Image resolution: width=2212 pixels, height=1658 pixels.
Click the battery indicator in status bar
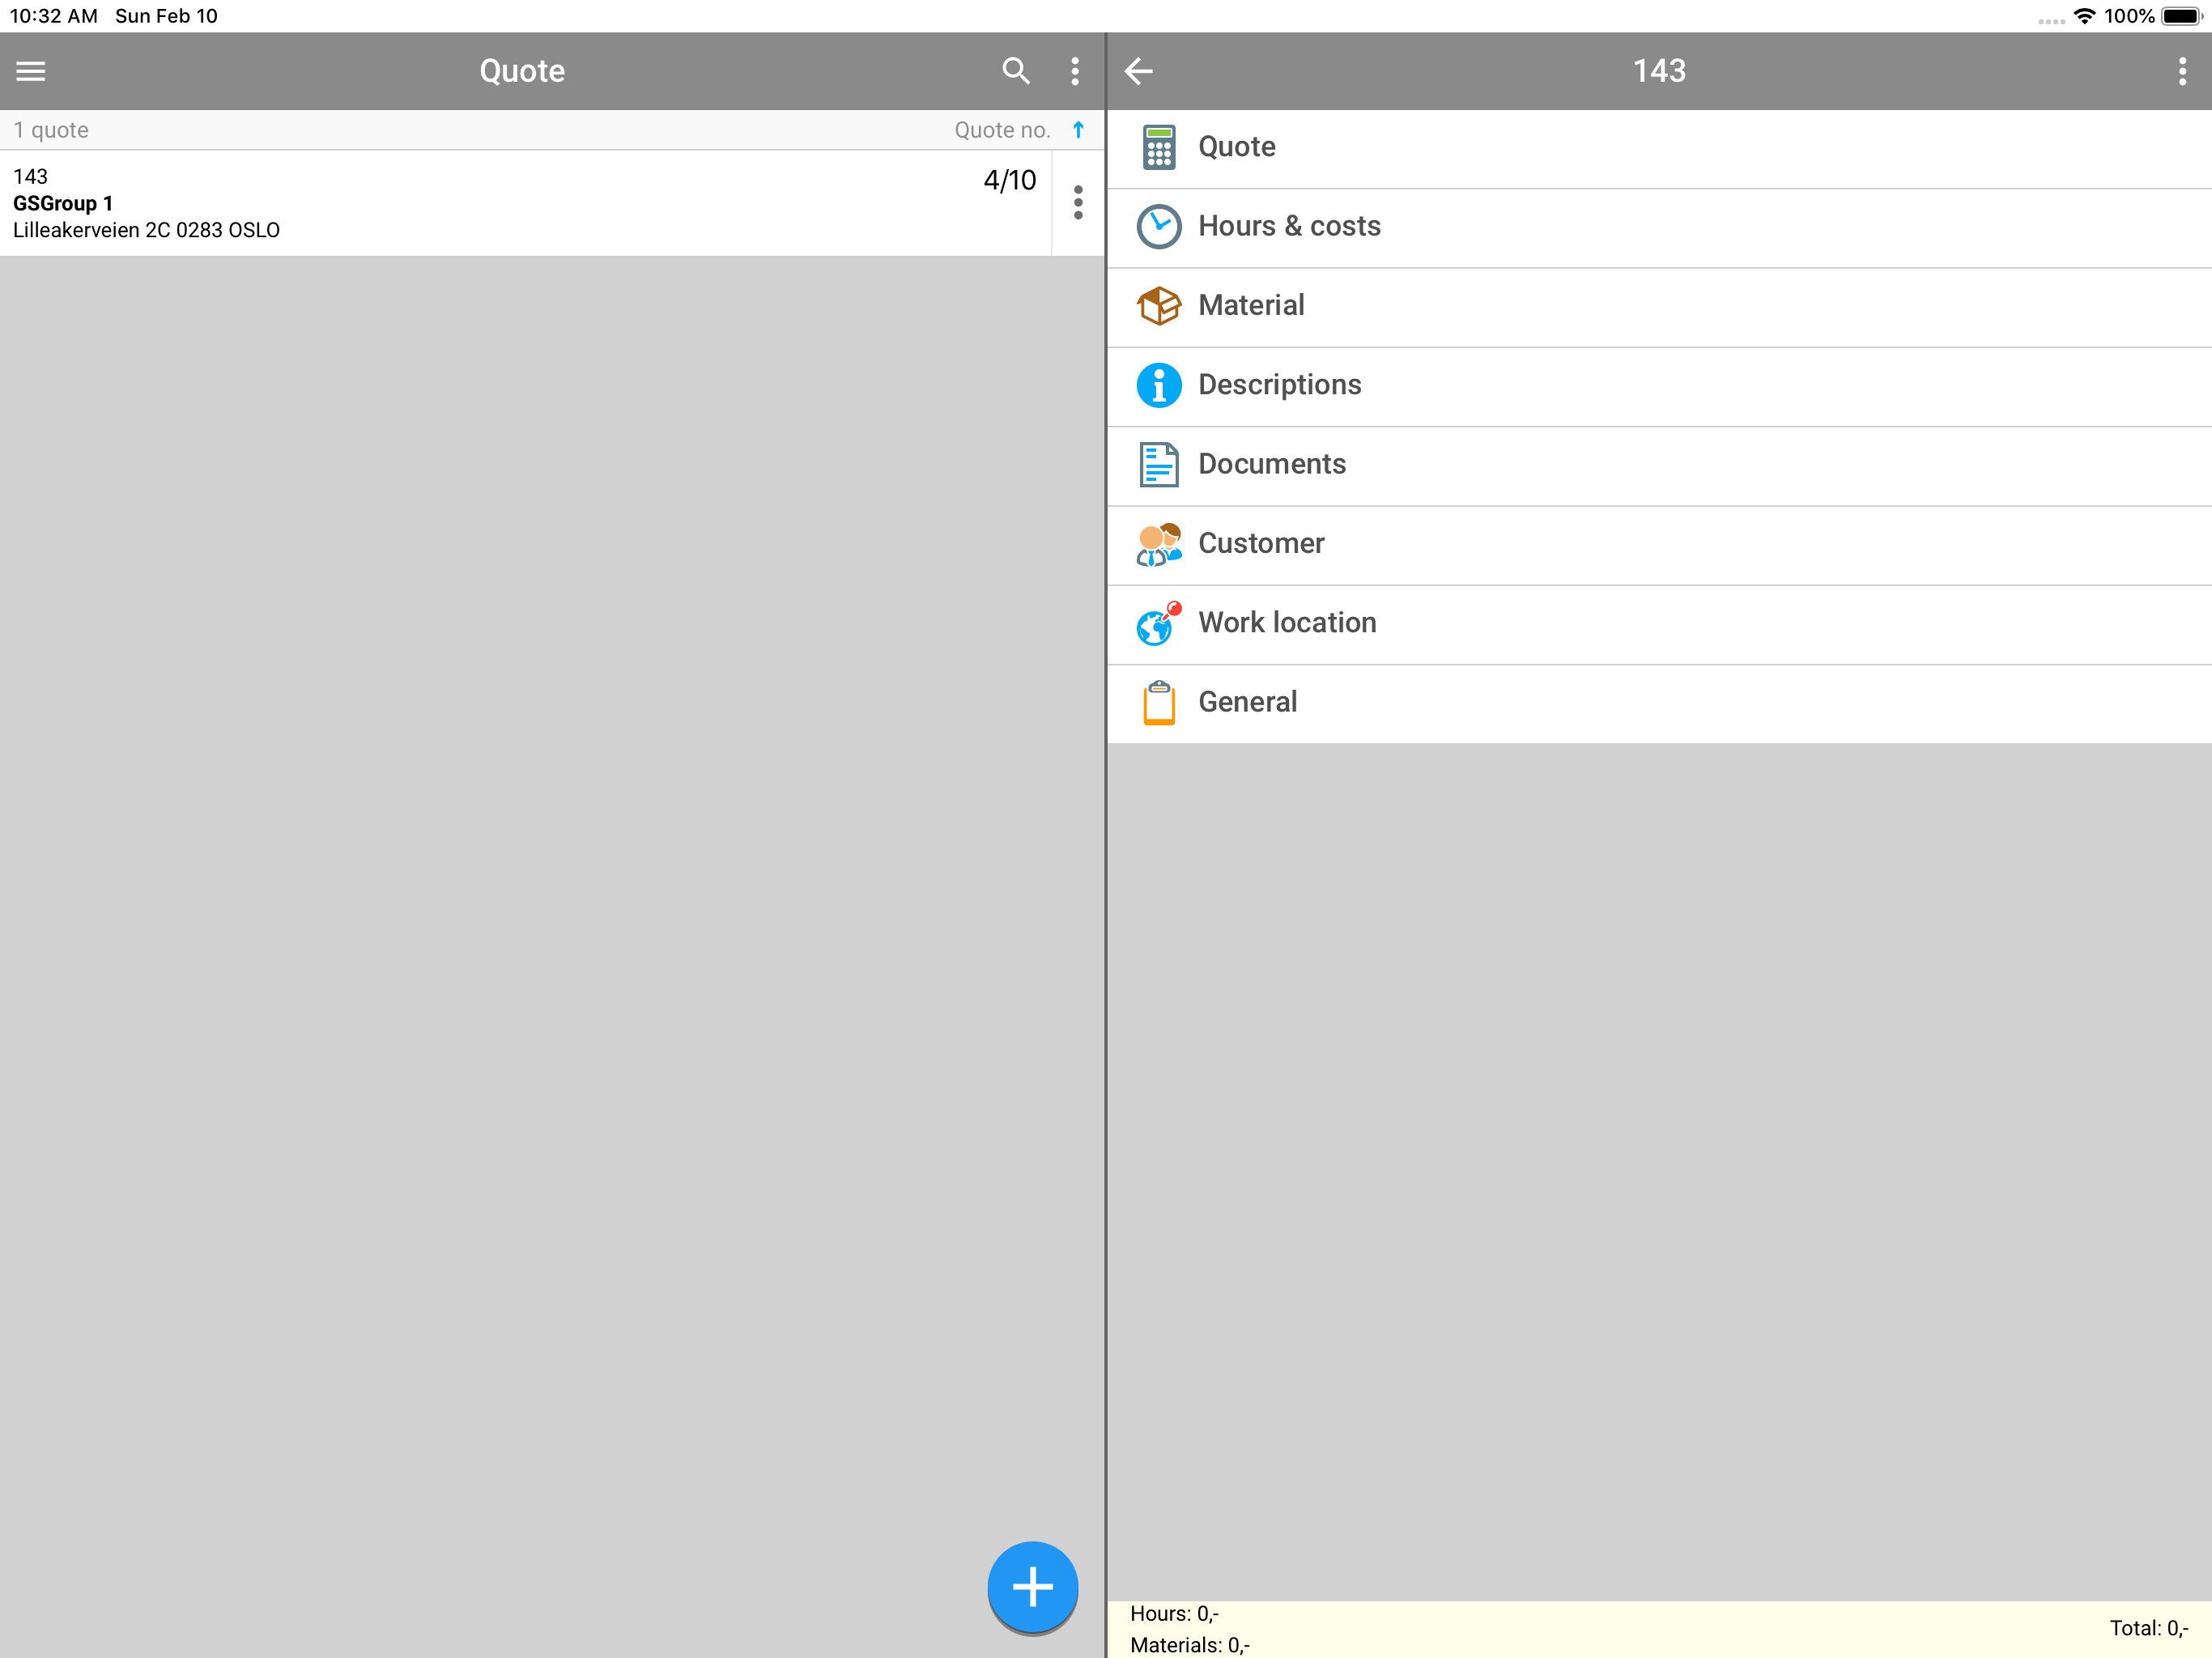coord(2182,16)
